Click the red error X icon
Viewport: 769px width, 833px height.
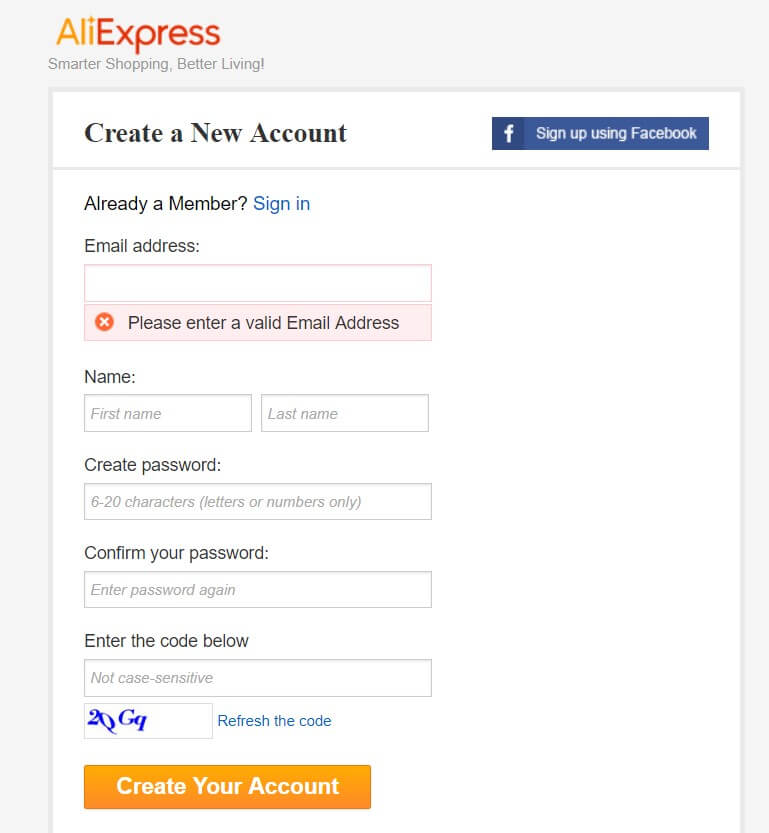click(104, 322)
